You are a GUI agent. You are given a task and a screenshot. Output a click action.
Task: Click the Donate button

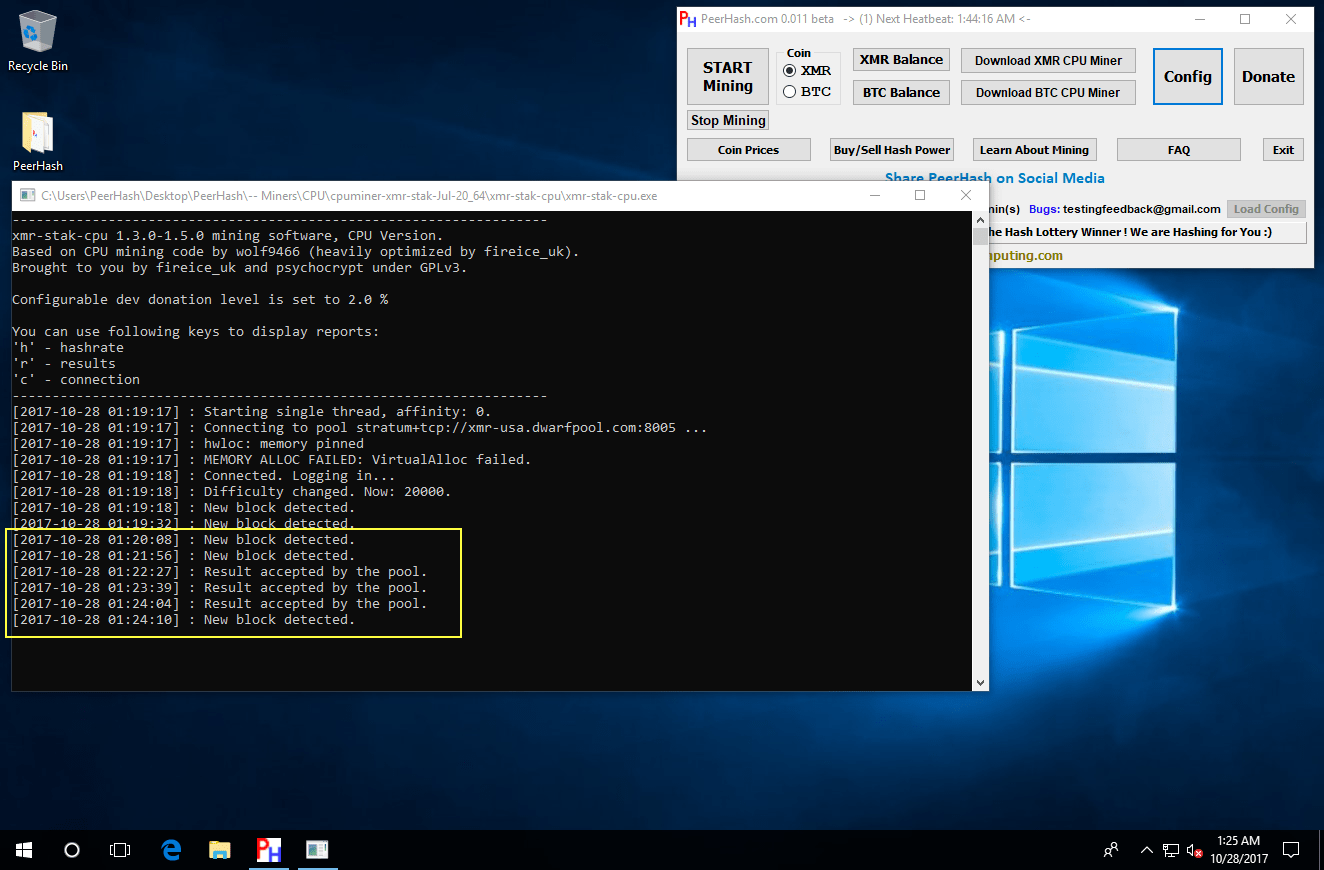point(1268,76)
